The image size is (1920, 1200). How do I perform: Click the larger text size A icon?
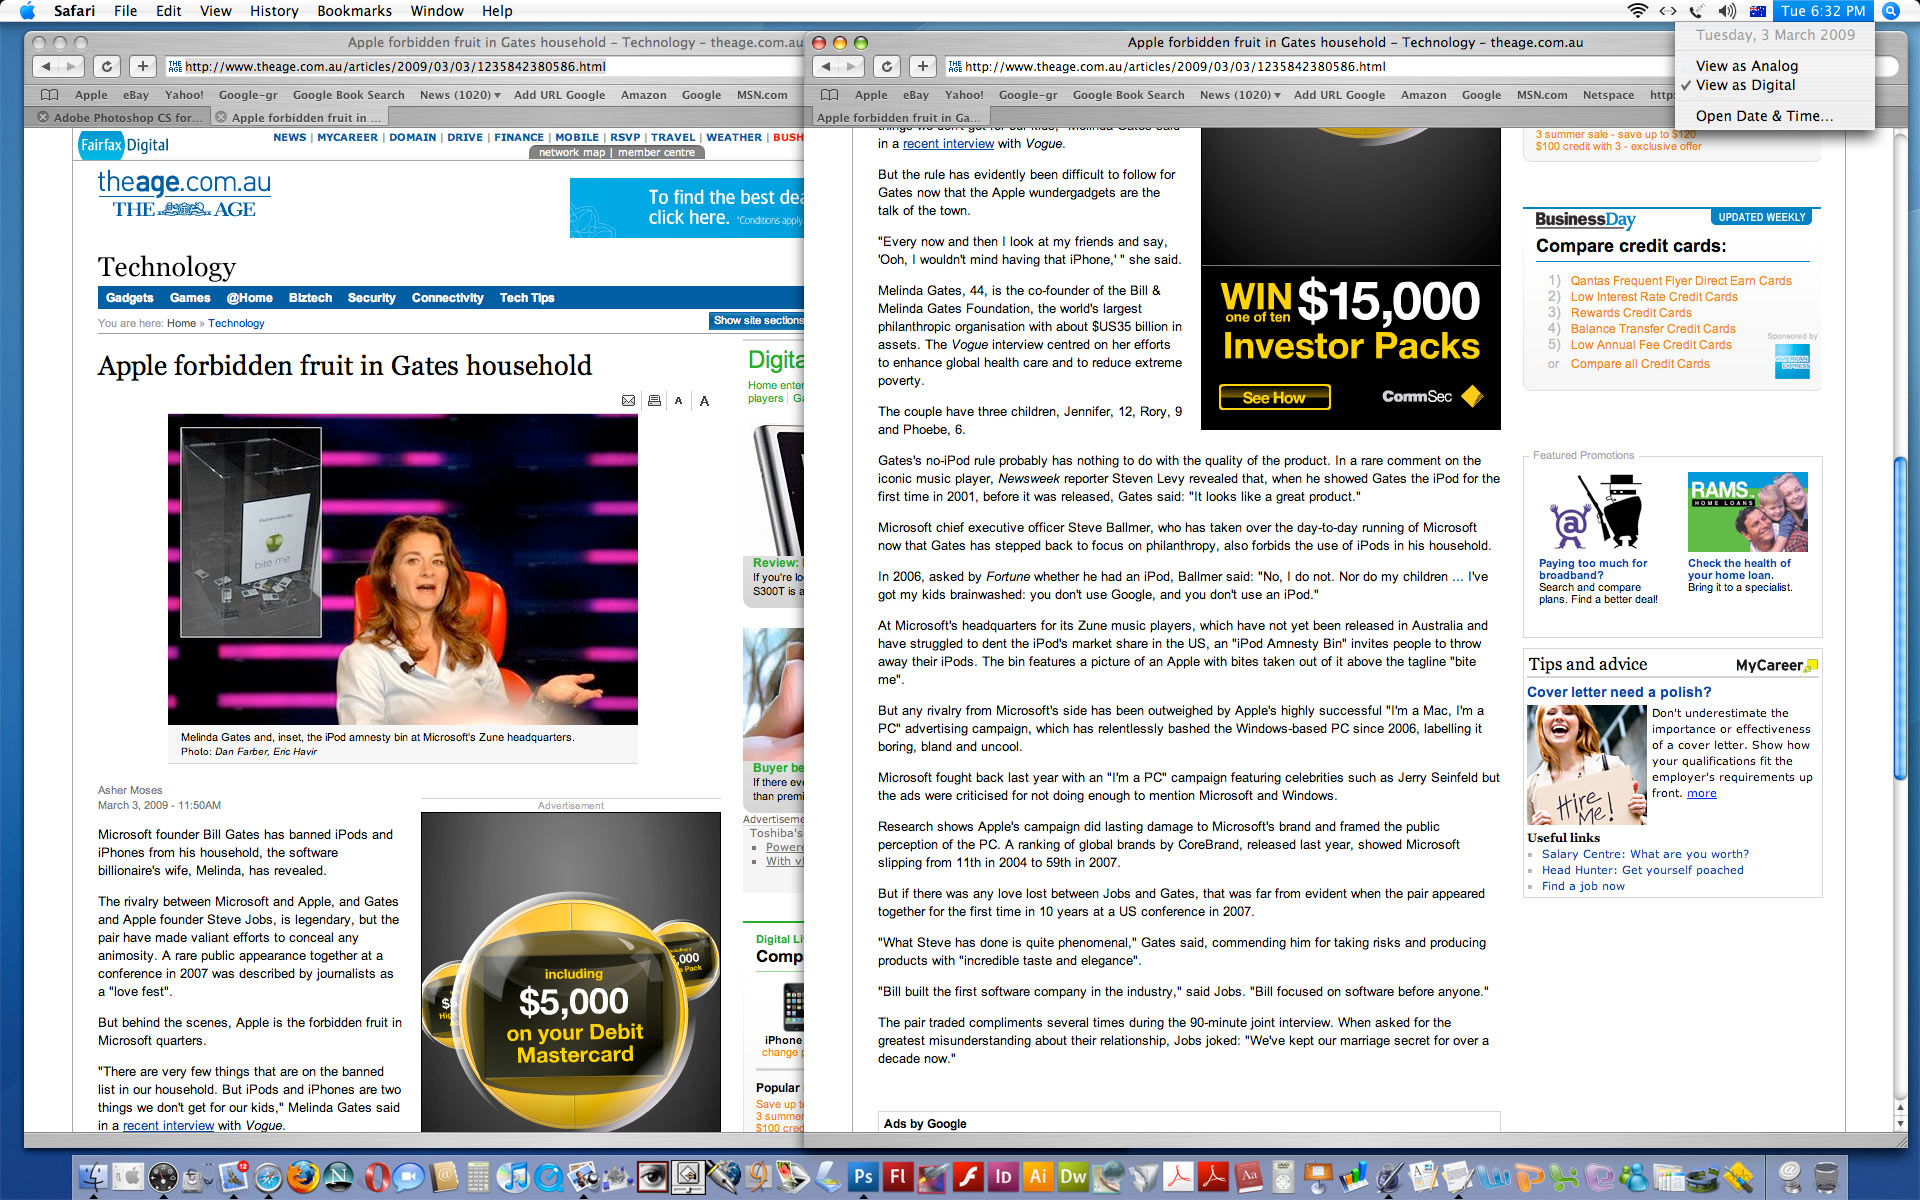[x=704, y=401]
